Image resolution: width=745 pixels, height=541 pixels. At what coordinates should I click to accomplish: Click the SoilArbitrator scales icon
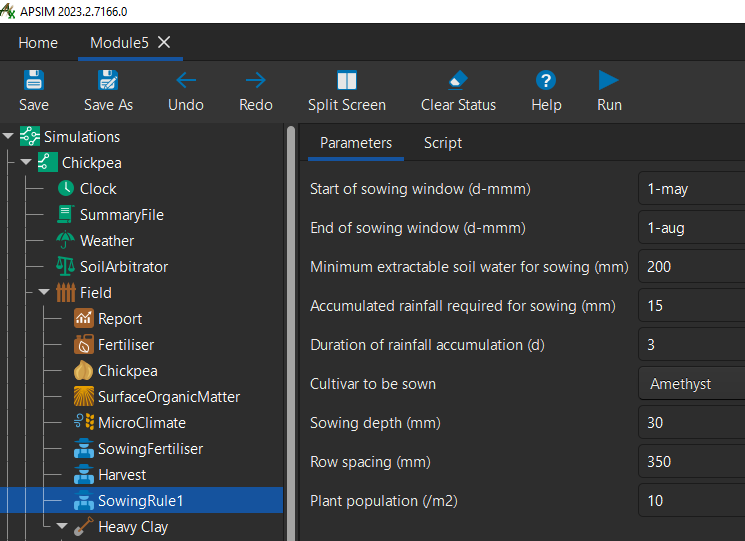66,266
